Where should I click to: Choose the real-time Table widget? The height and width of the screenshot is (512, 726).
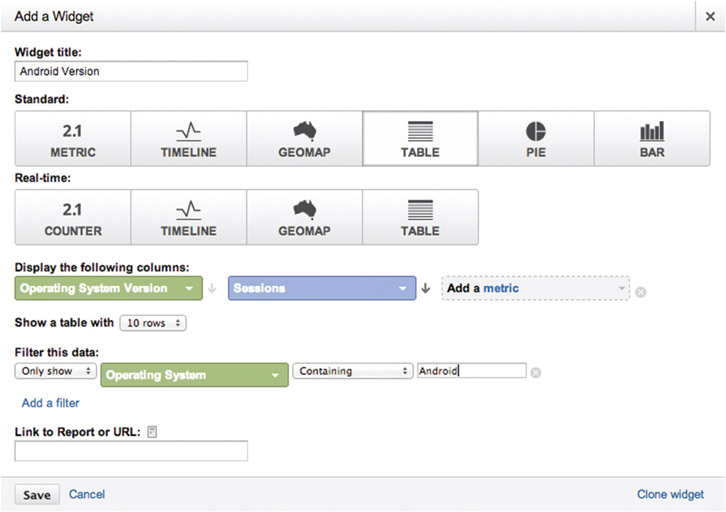[420, 217]
